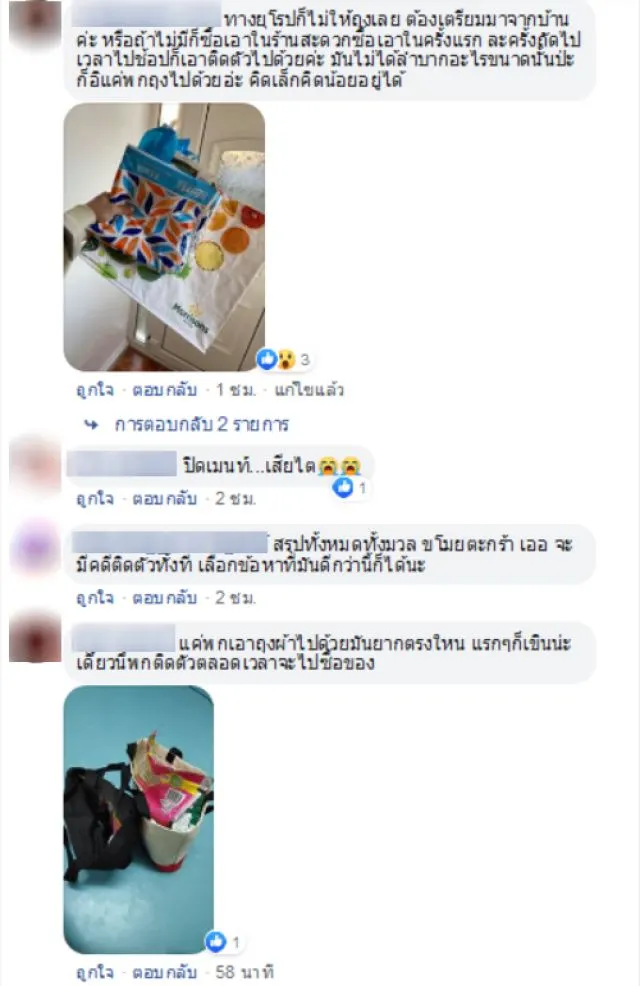Open second commenter's pink avatar
Screen dimensions: 640x986
click(x=35, y=466)
